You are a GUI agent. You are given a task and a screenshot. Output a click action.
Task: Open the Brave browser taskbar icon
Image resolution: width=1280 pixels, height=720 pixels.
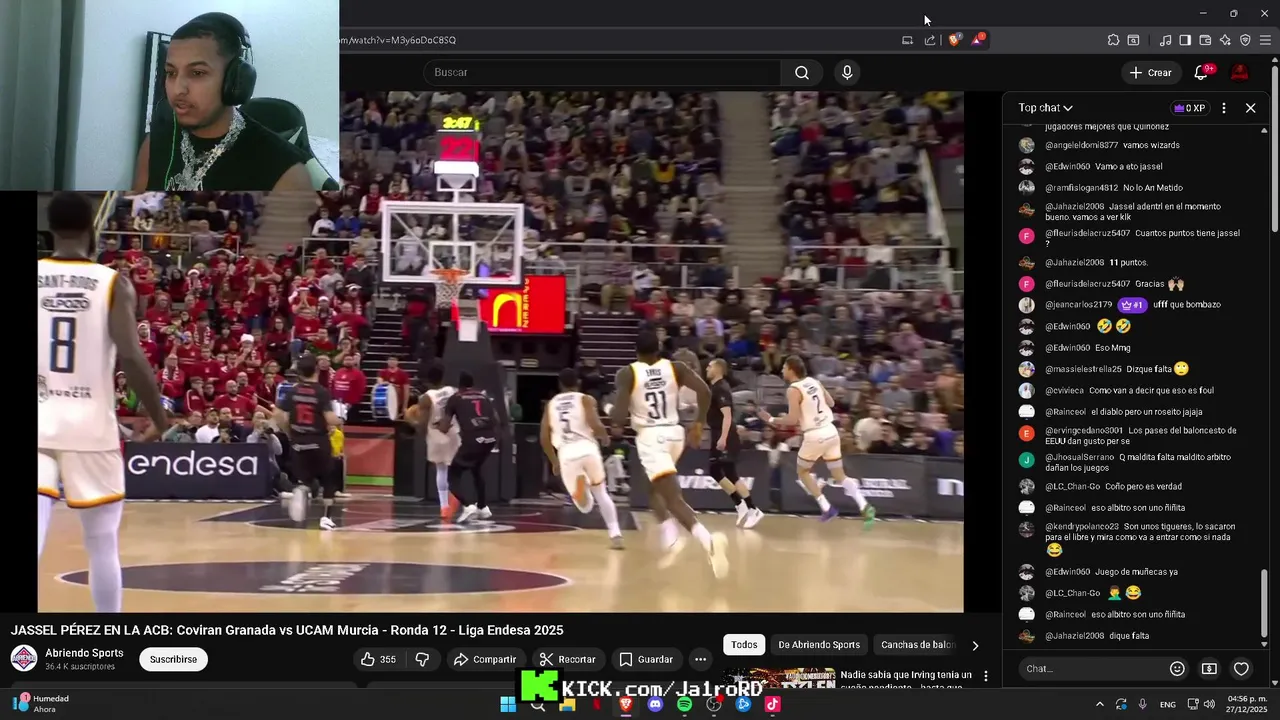[x=626, y=704]
